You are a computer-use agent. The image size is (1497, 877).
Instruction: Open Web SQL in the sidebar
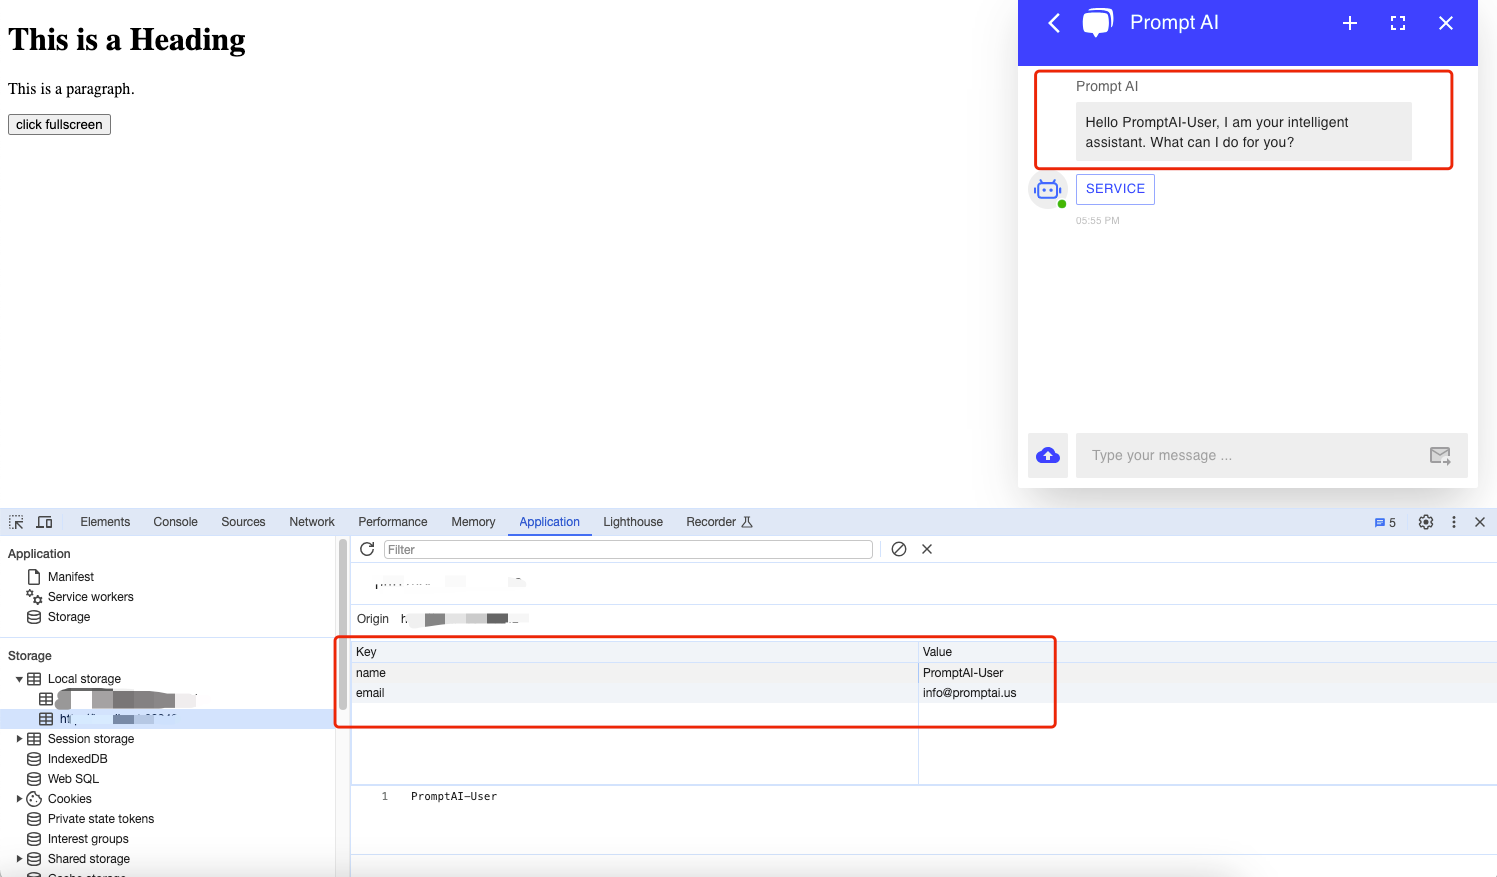coord(73,779)
